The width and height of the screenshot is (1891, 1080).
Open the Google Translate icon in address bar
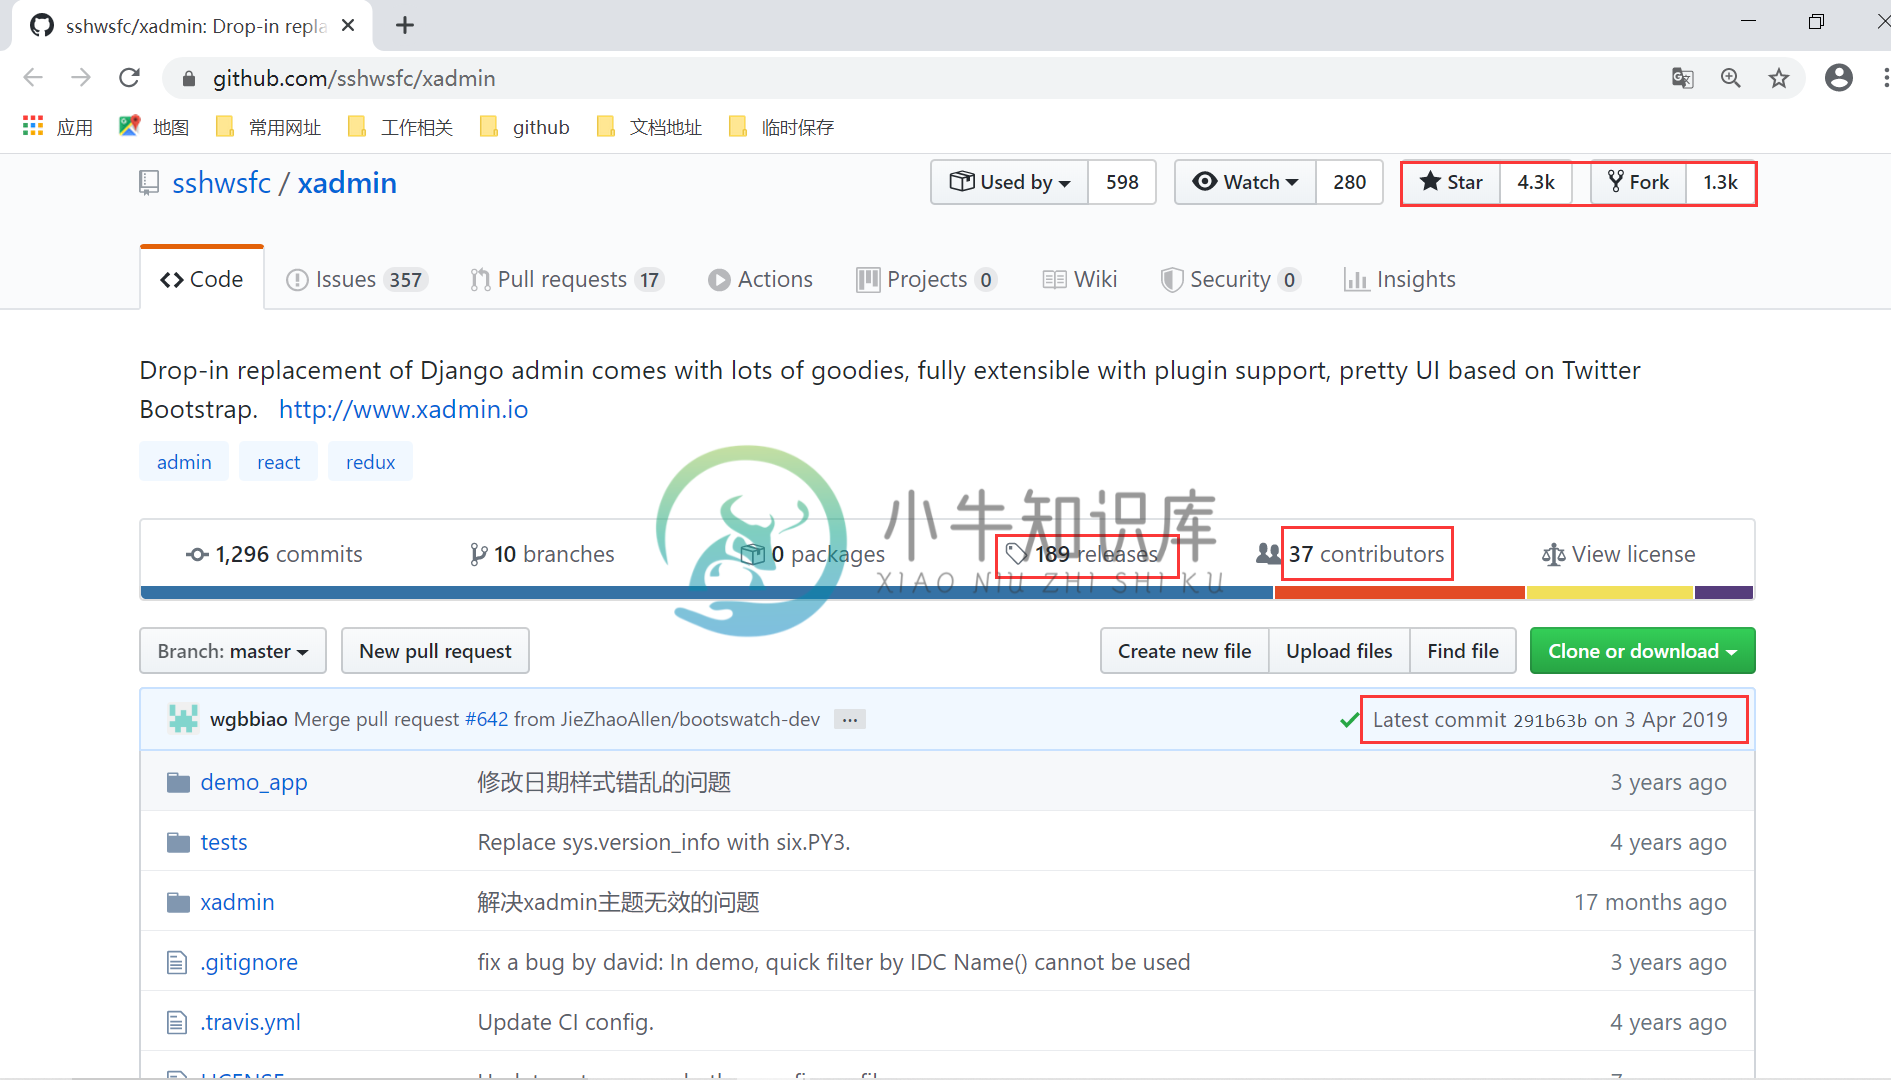(x=1683, y=78)
